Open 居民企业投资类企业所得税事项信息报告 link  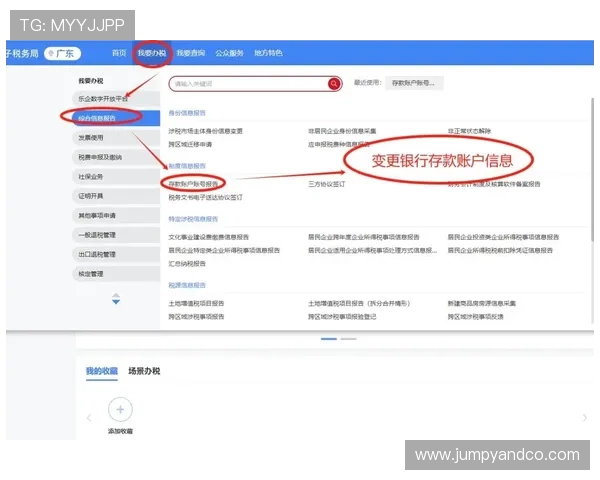coord(504,237)
